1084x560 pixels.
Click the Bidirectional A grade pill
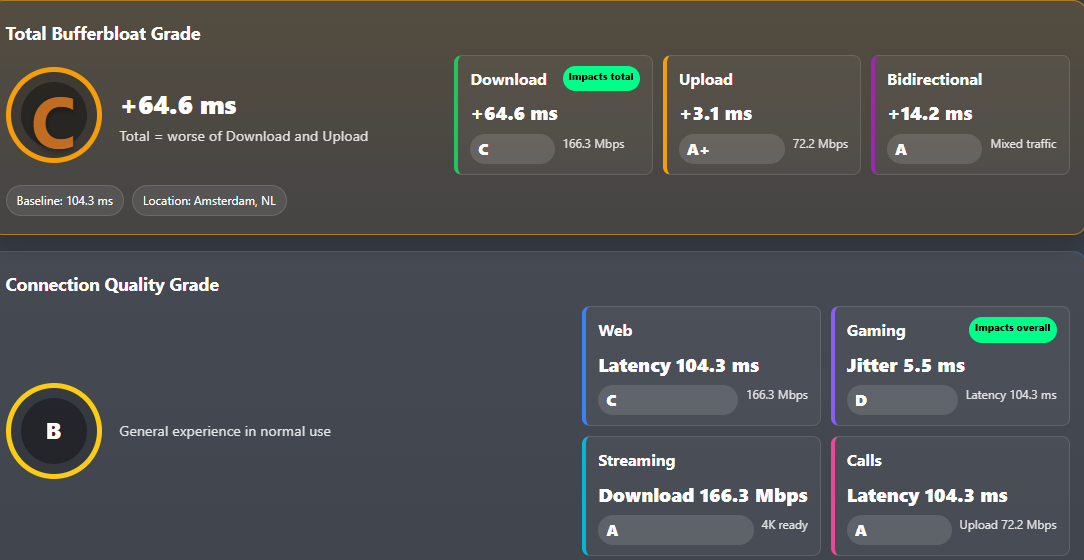pyautogui.click(x=935, y=149)
